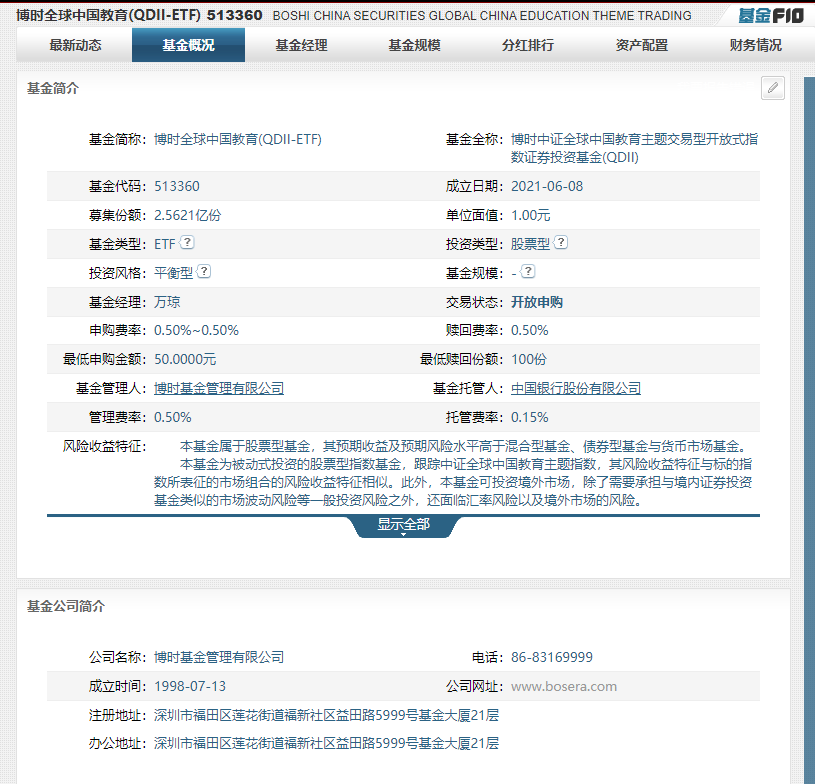Open 博时基金管理有限公司 manager link
815x784 pixels.
[x=219, y=388]
